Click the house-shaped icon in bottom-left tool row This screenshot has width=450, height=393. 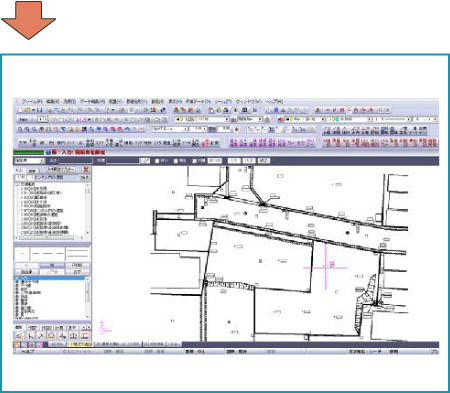[x=51, y=336]
